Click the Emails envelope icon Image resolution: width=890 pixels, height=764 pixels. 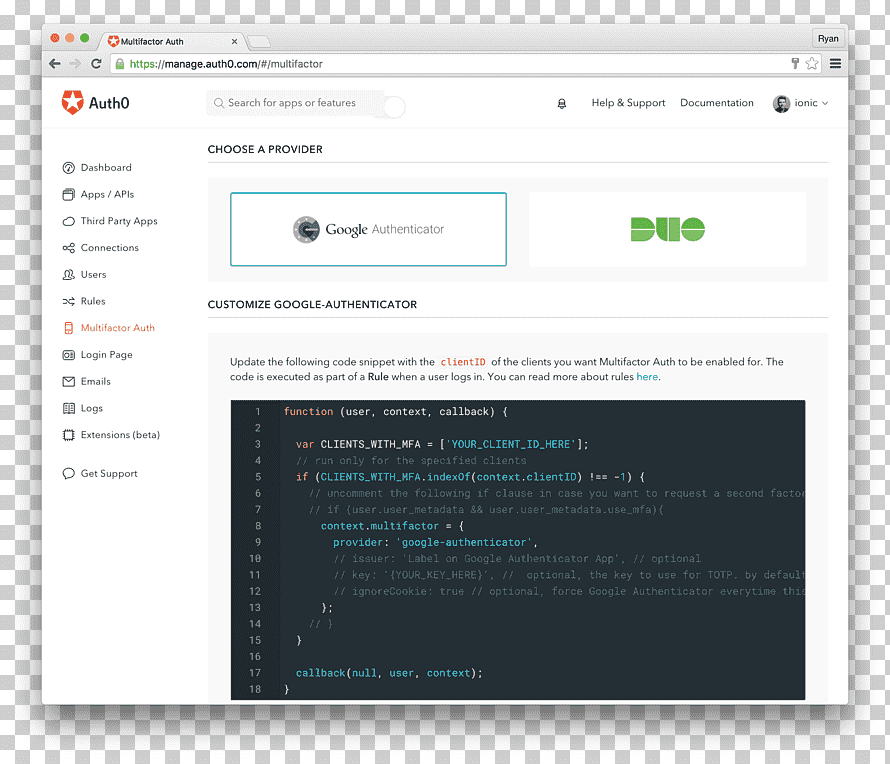tap(68, 381)
